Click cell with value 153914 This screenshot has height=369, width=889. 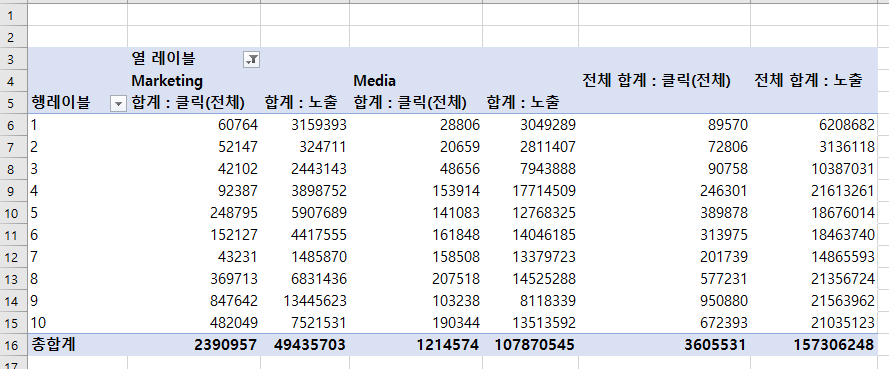[x=416, y=191]
